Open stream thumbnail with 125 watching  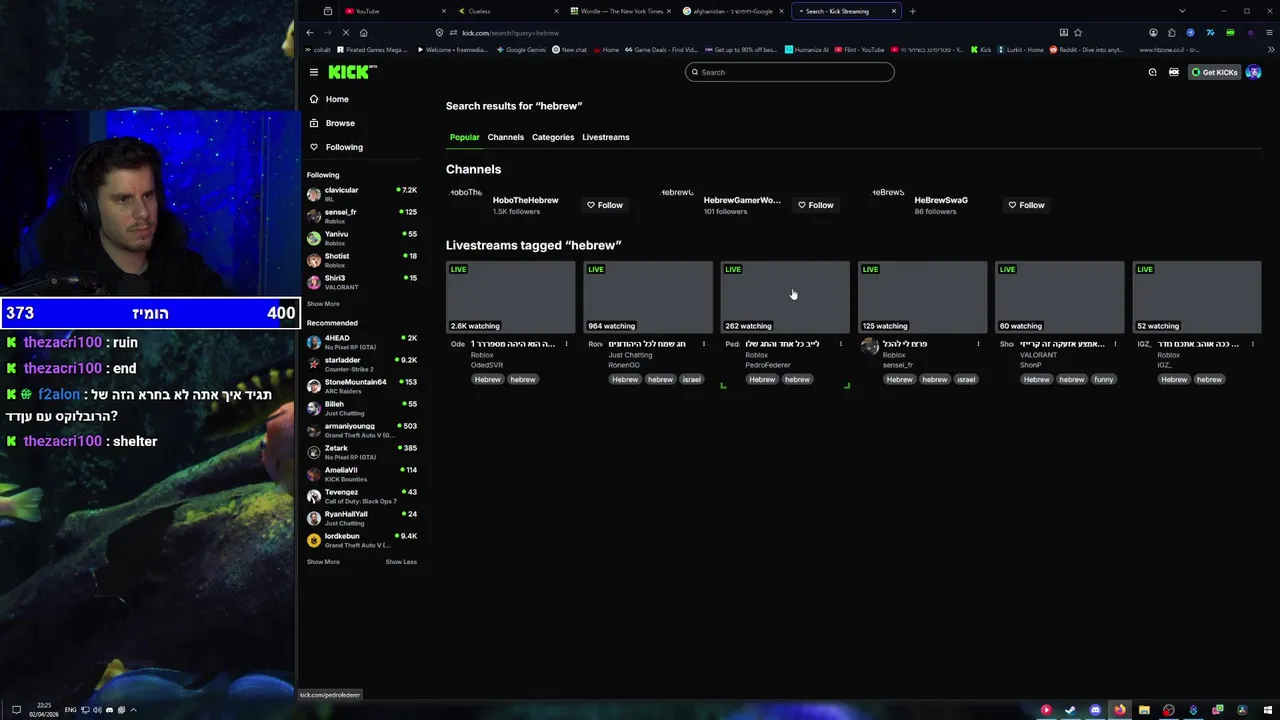[x=922, y=297]
